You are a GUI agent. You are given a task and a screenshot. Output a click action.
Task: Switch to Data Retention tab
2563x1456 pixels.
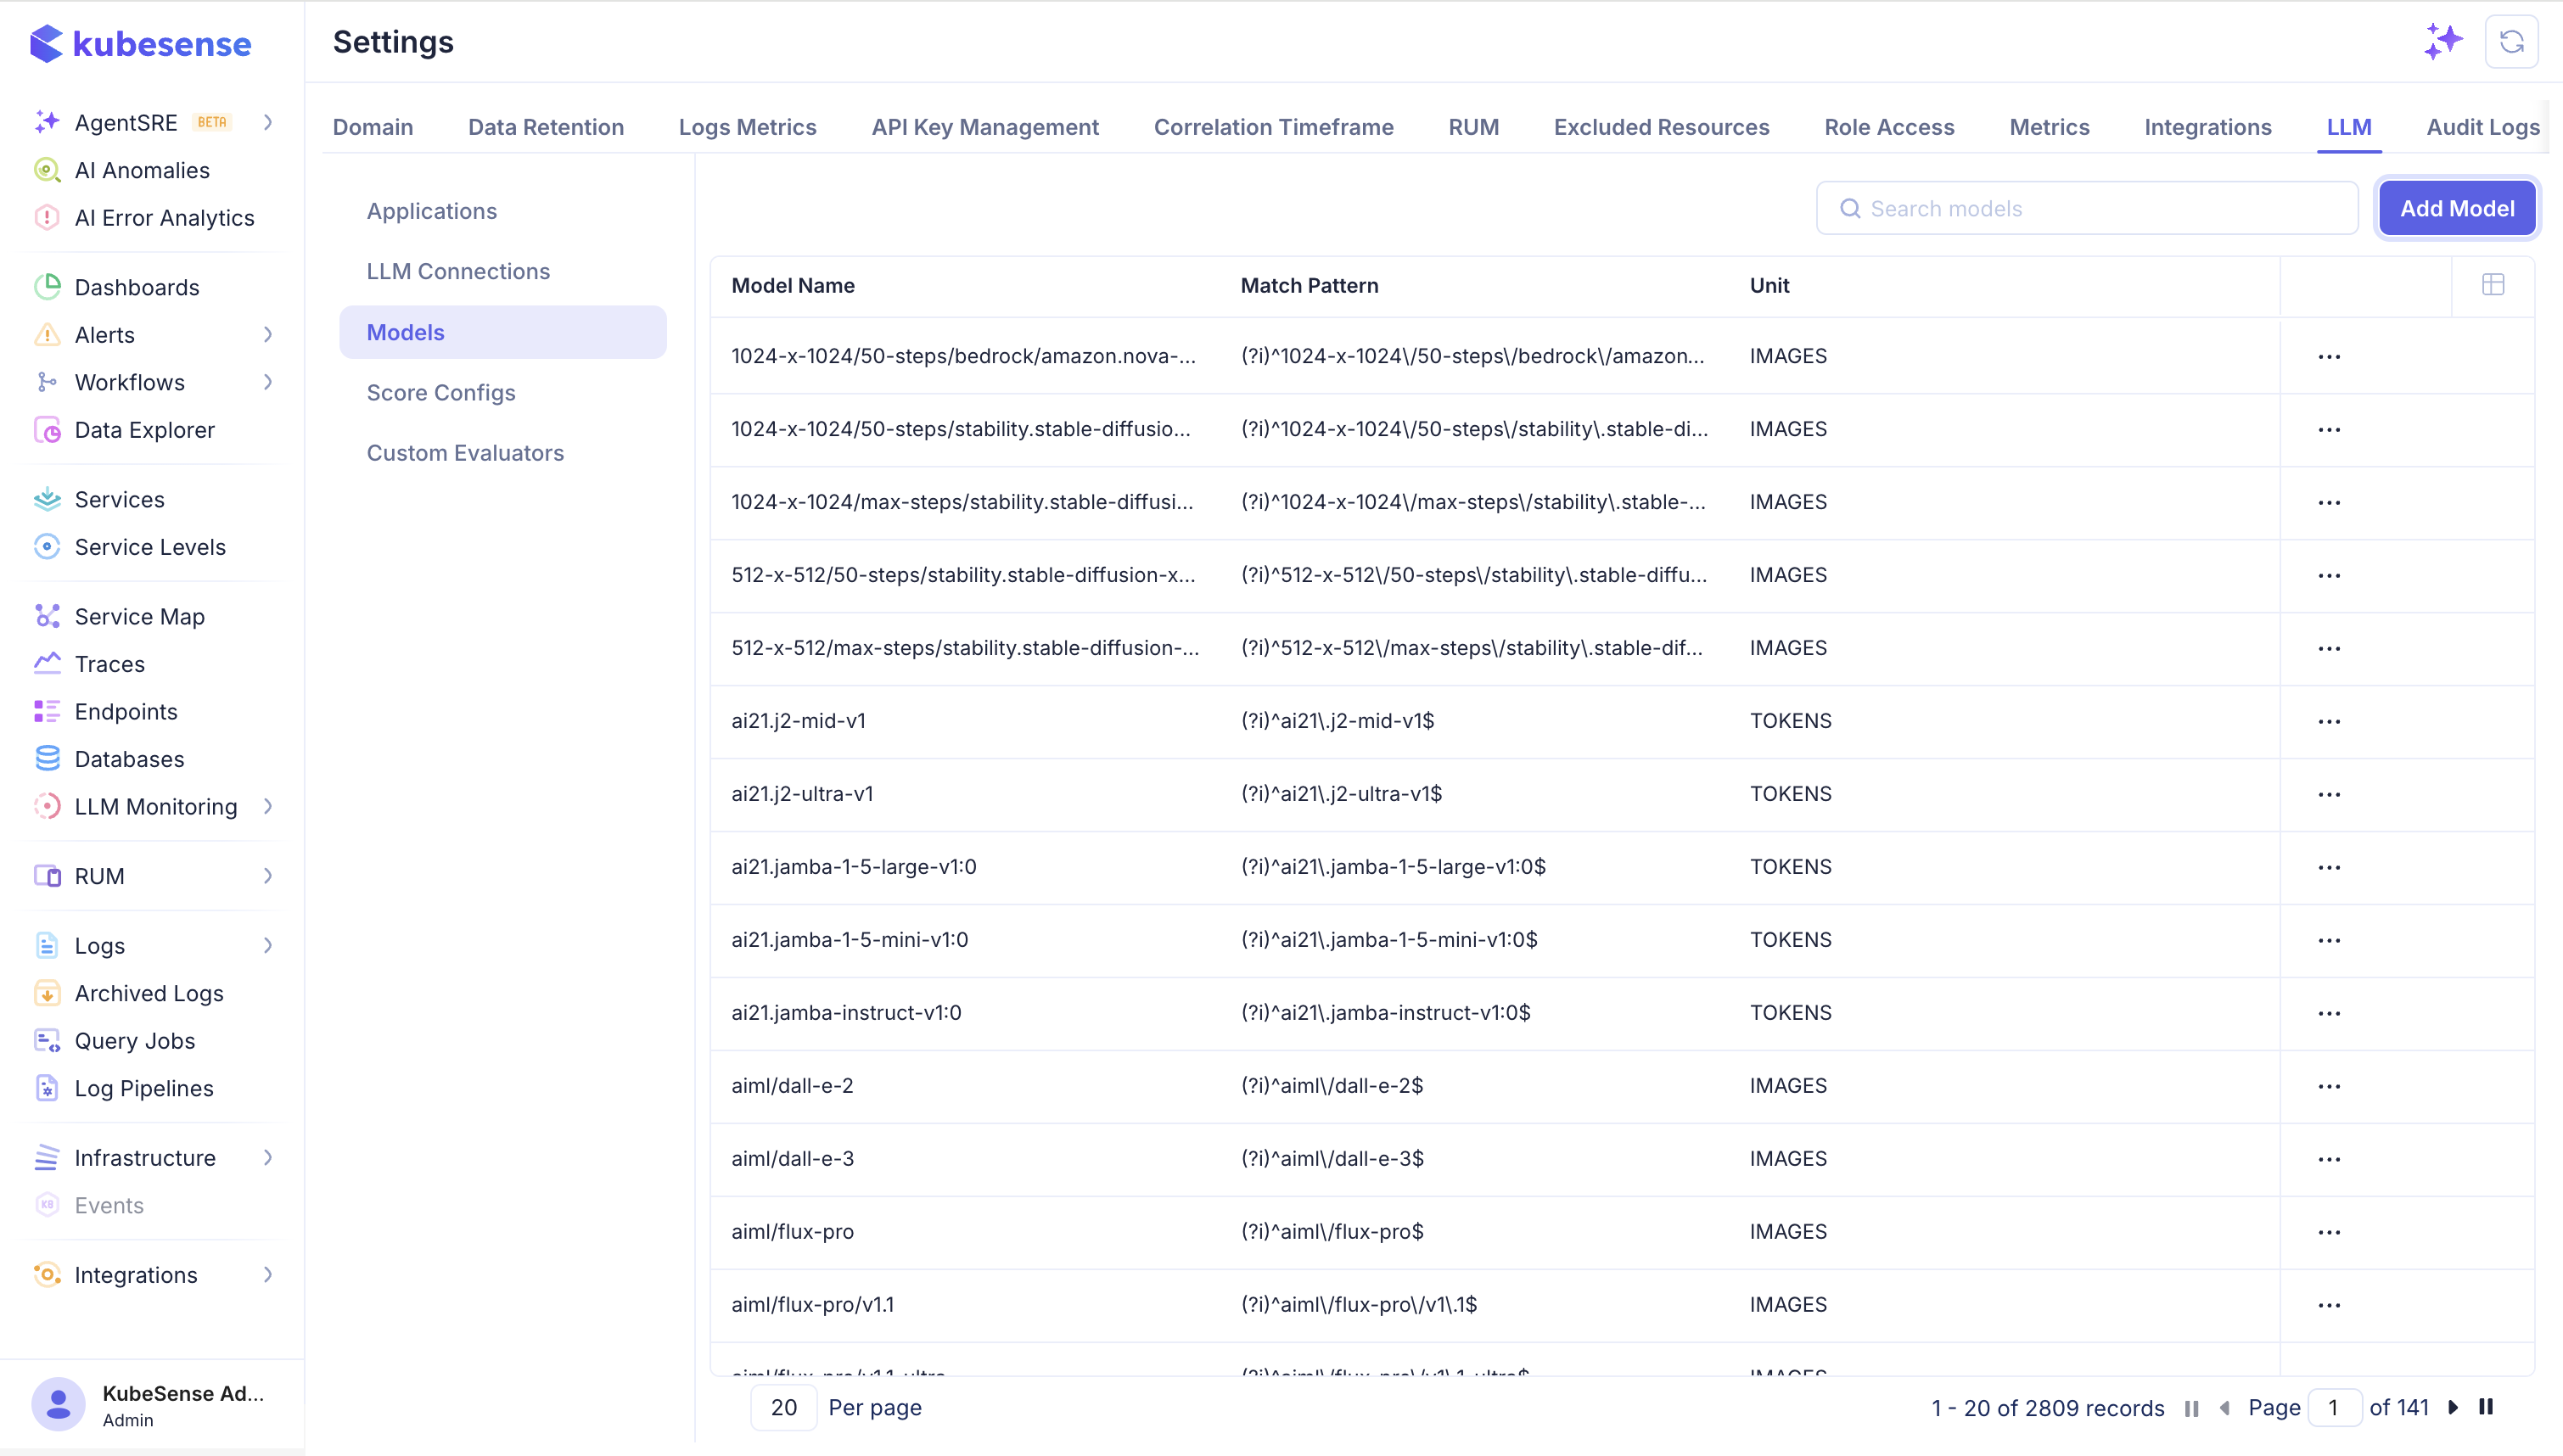[546, 127]
